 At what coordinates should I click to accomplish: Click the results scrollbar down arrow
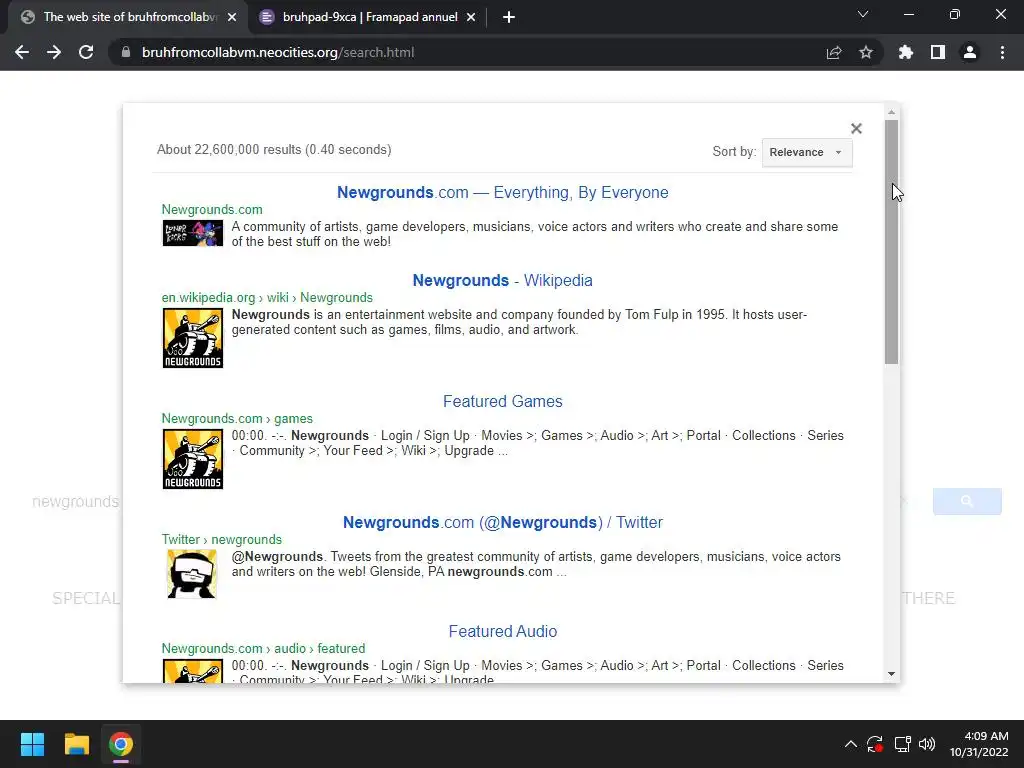(x=891, y=674)
